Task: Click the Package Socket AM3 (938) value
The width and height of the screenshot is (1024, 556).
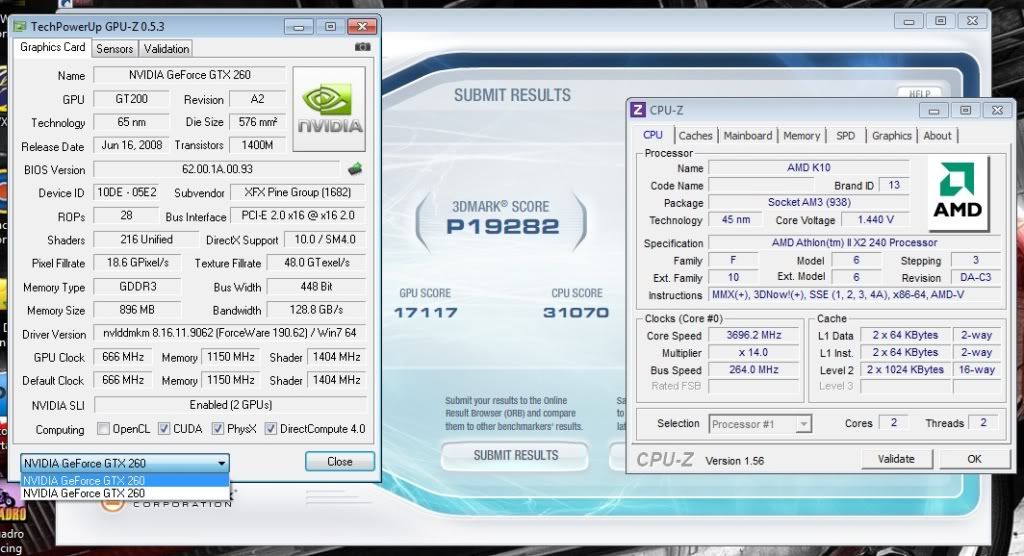Action: point(809,203)
